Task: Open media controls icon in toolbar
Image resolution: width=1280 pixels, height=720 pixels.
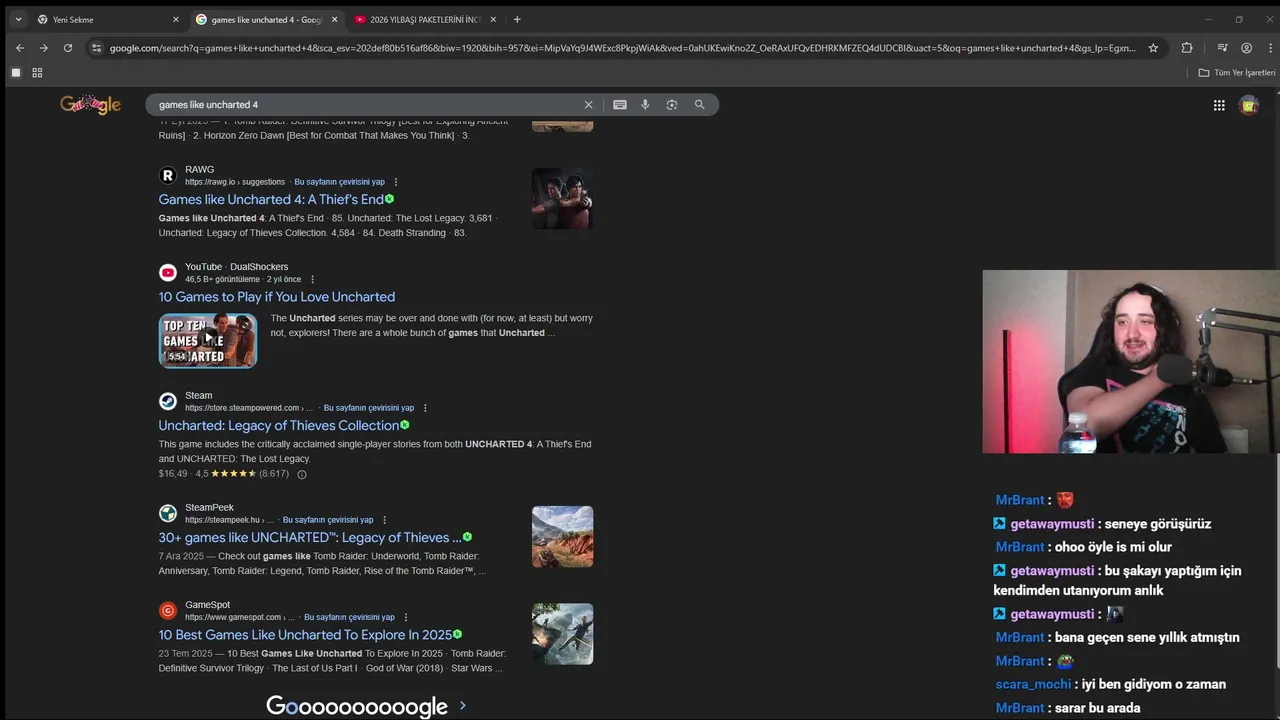Action: pyautogui.click(x=1222, y=48)
